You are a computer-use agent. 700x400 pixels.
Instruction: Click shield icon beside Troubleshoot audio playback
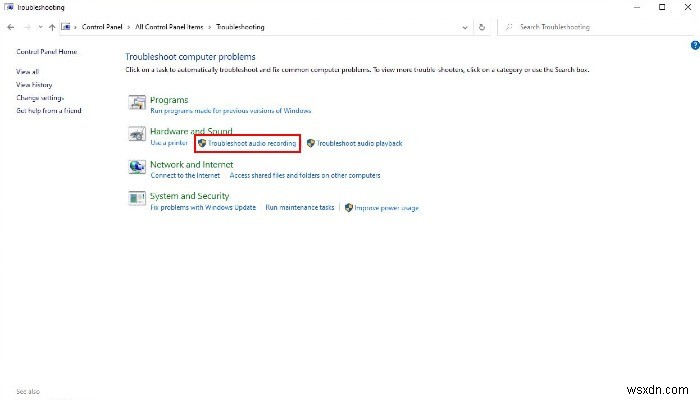pos(311,143)
